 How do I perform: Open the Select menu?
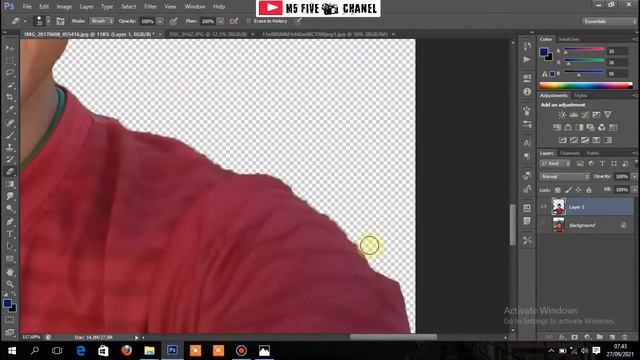[x=128, y=7]
